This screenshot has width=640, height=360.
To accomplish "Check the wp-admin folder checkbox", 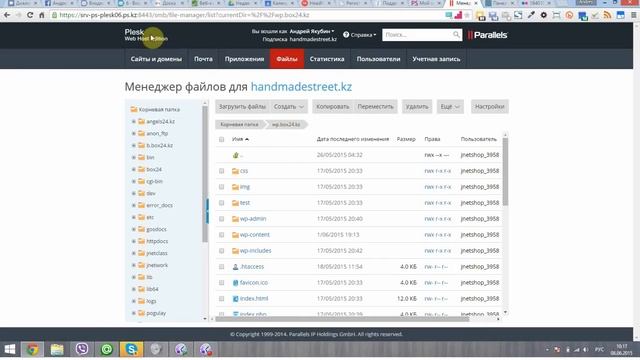I will click(x=221, y=219).
